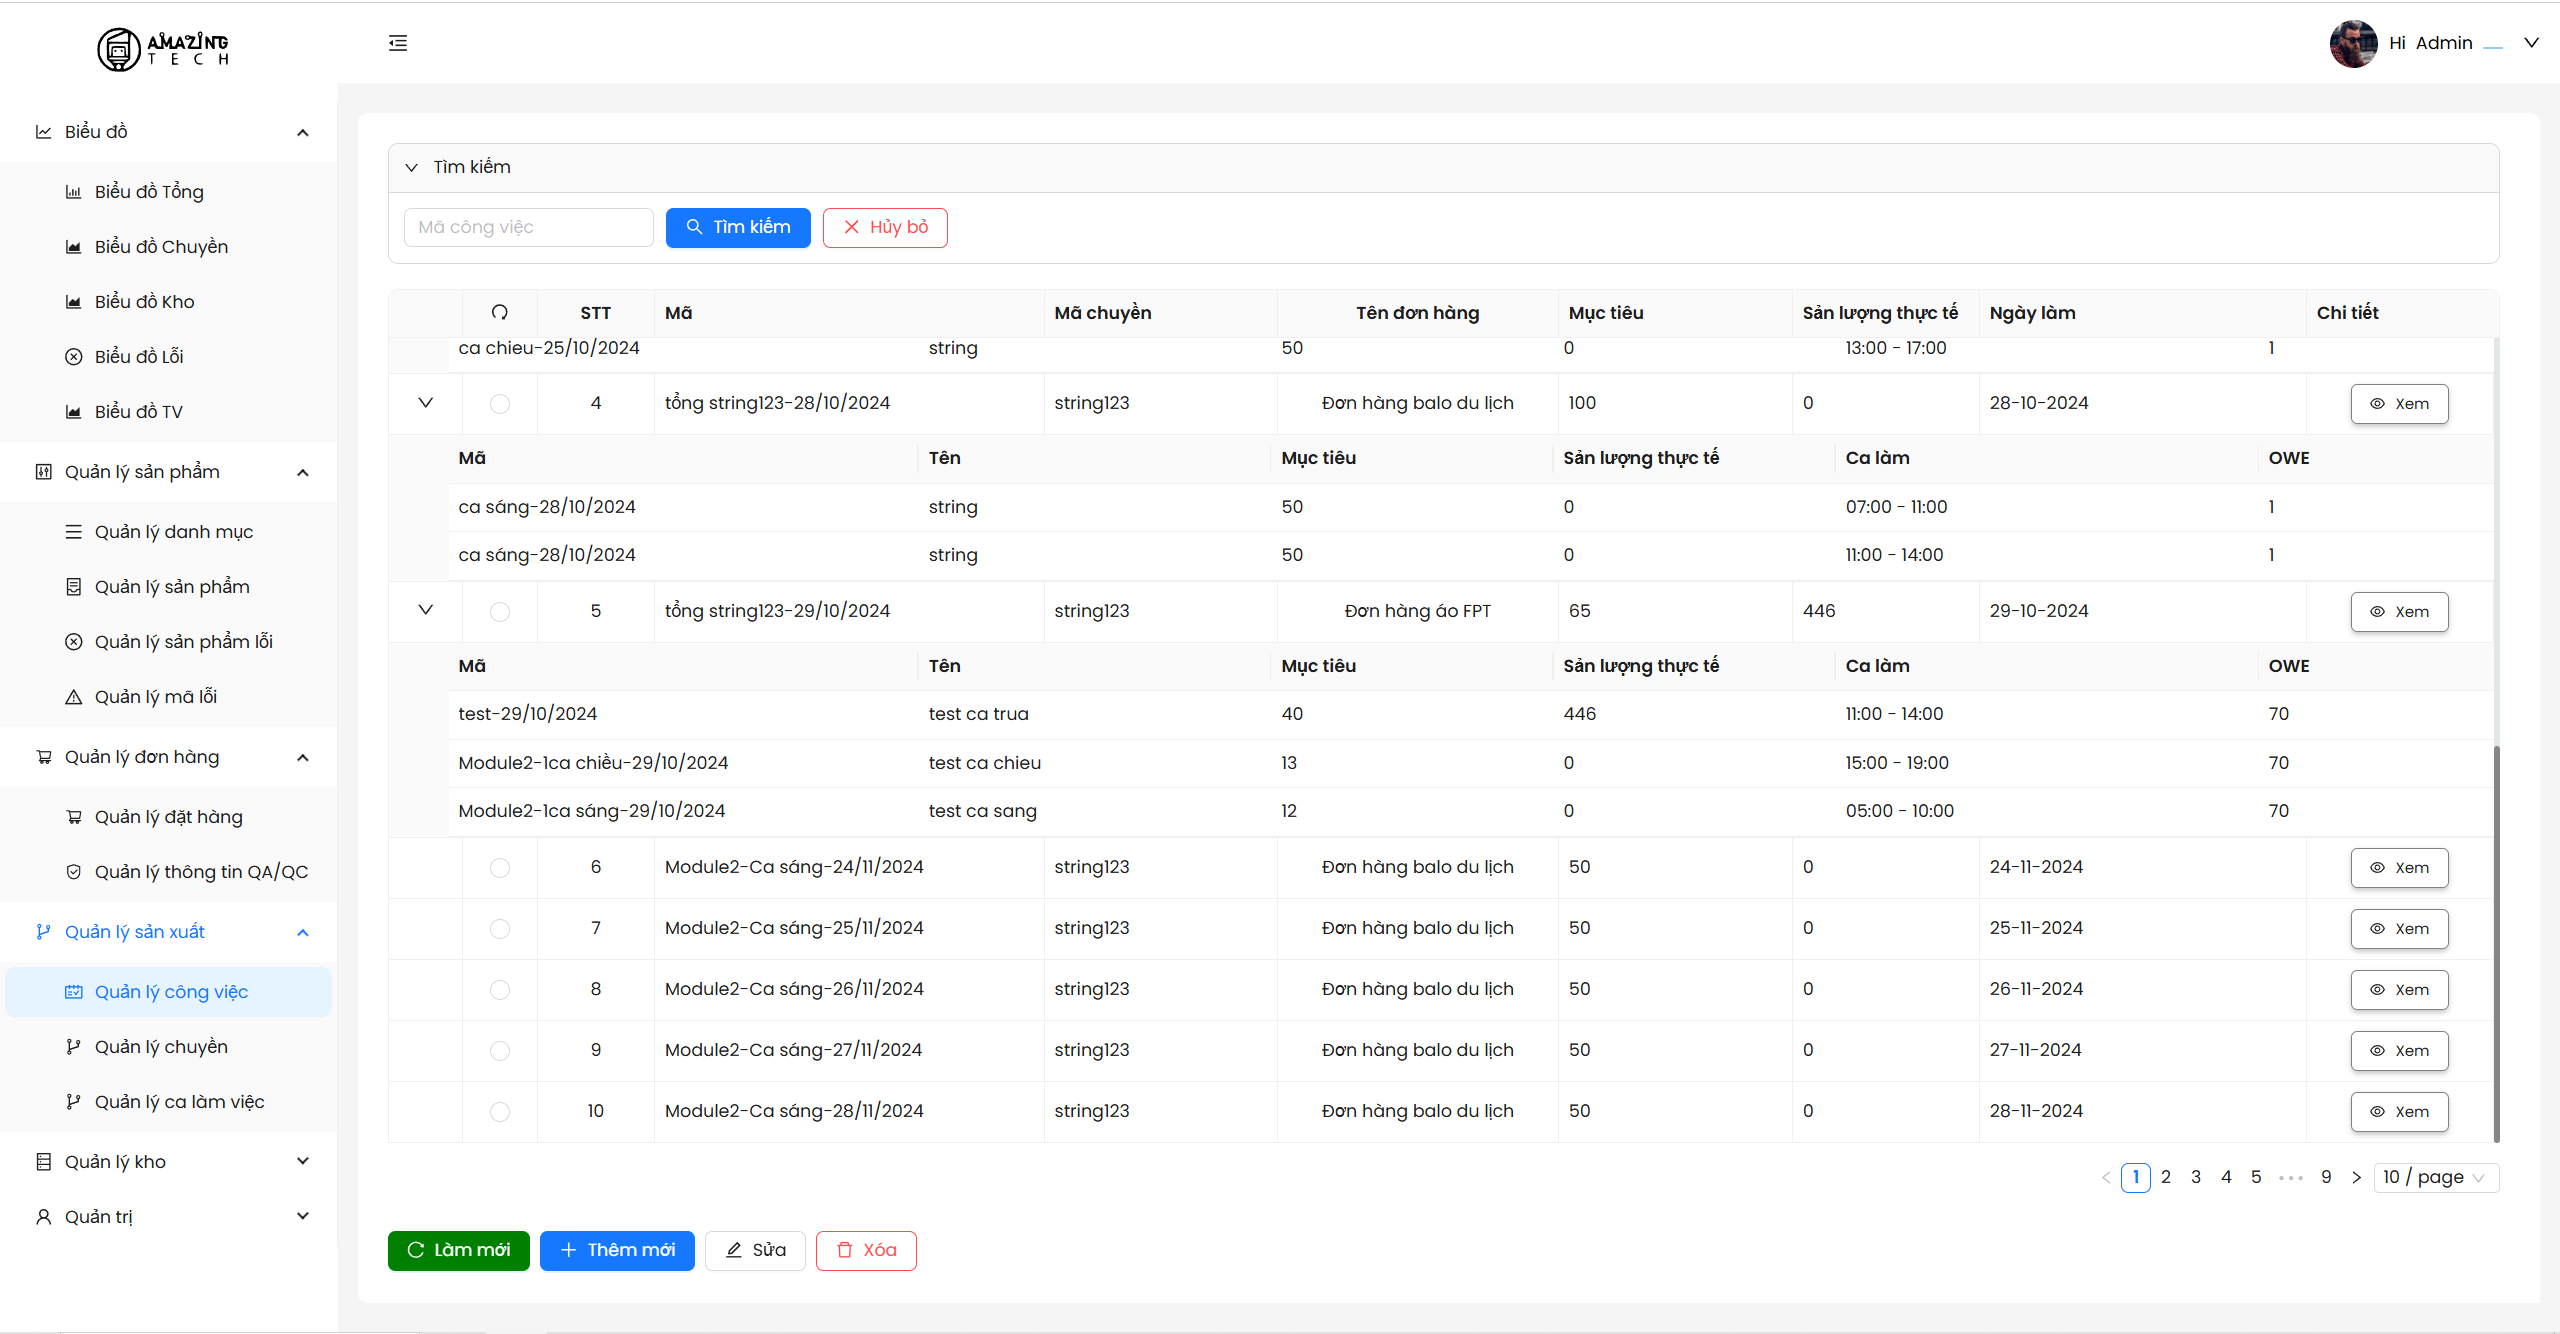Image resolution: width=2560 pixels, height=1334 pixels.
Task: Click the refresh icon in table header
Action: (x=500, y=313)
